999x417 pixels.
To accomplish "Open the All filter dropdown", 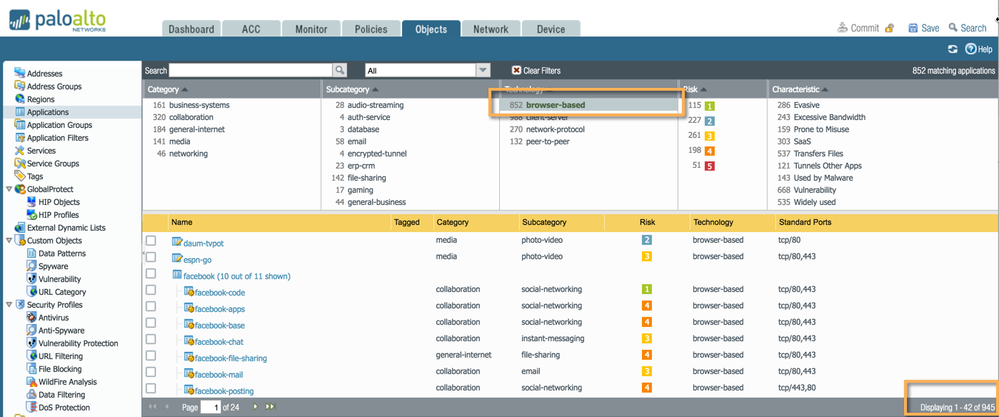I will point(483,71).
